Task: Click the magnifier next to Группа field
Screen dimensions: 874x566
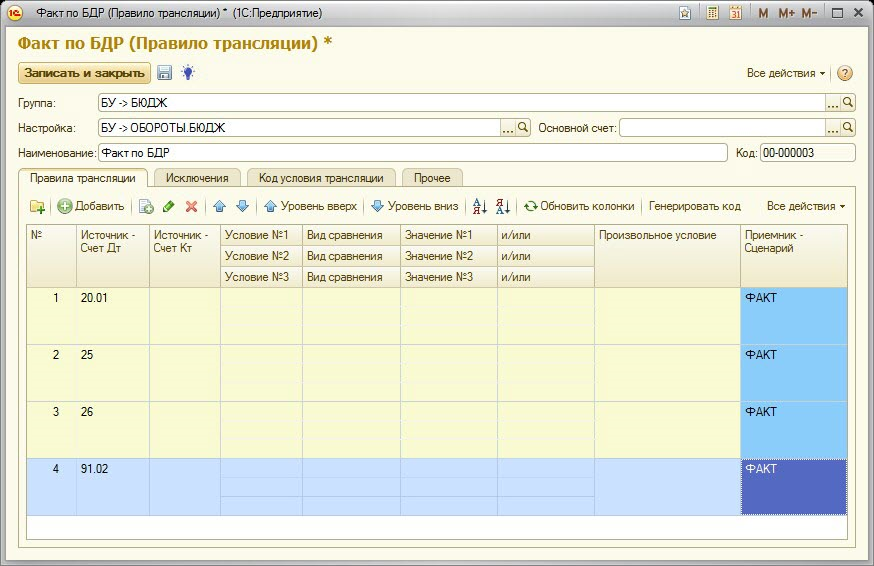Action: pos(848,102)
